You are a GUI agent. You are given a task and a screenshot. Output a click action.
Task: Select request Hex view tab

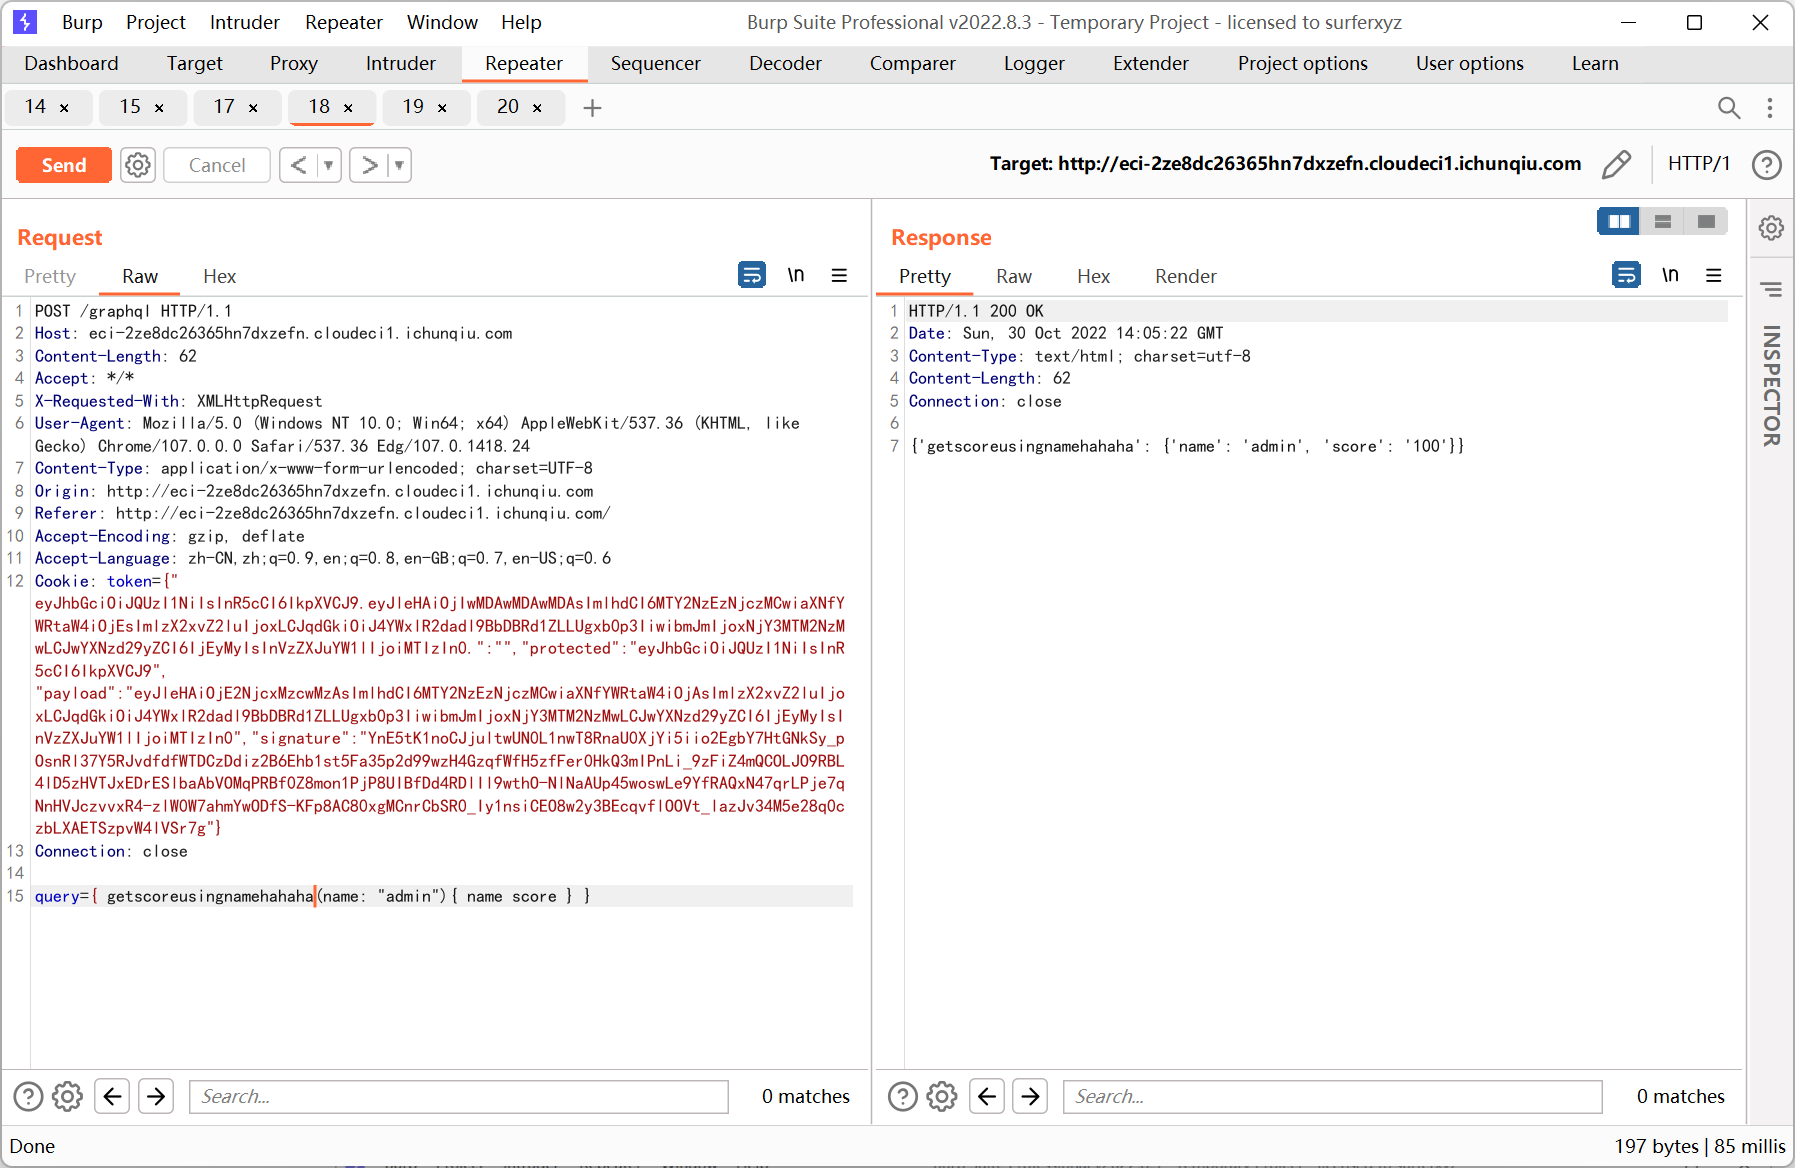[219, 276]
